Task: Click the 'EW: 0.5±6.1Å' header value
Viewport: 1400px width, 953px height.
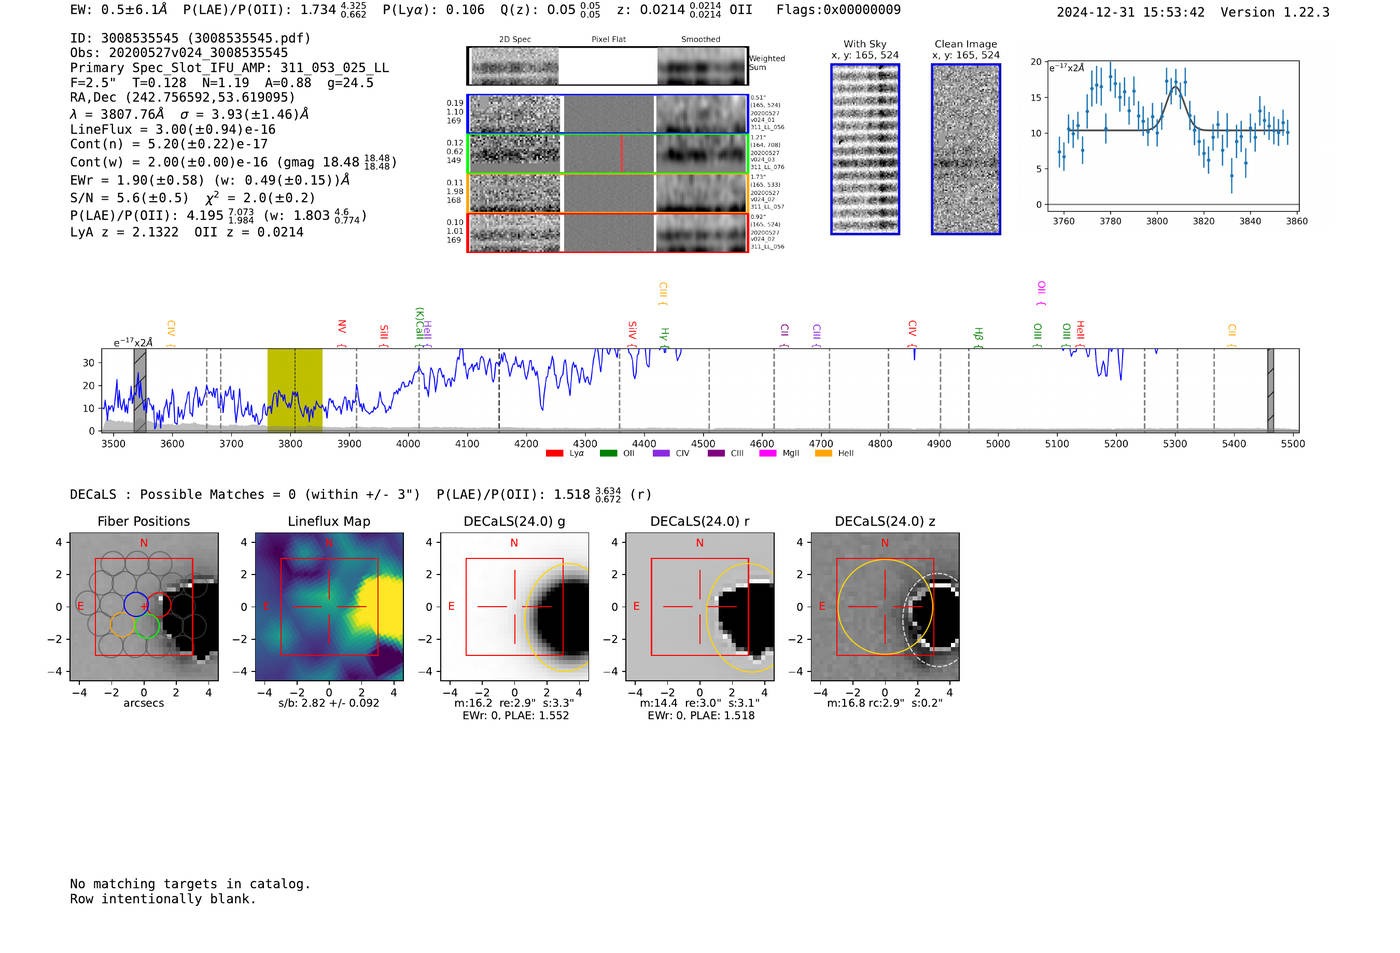Action: tap(118, 10)
